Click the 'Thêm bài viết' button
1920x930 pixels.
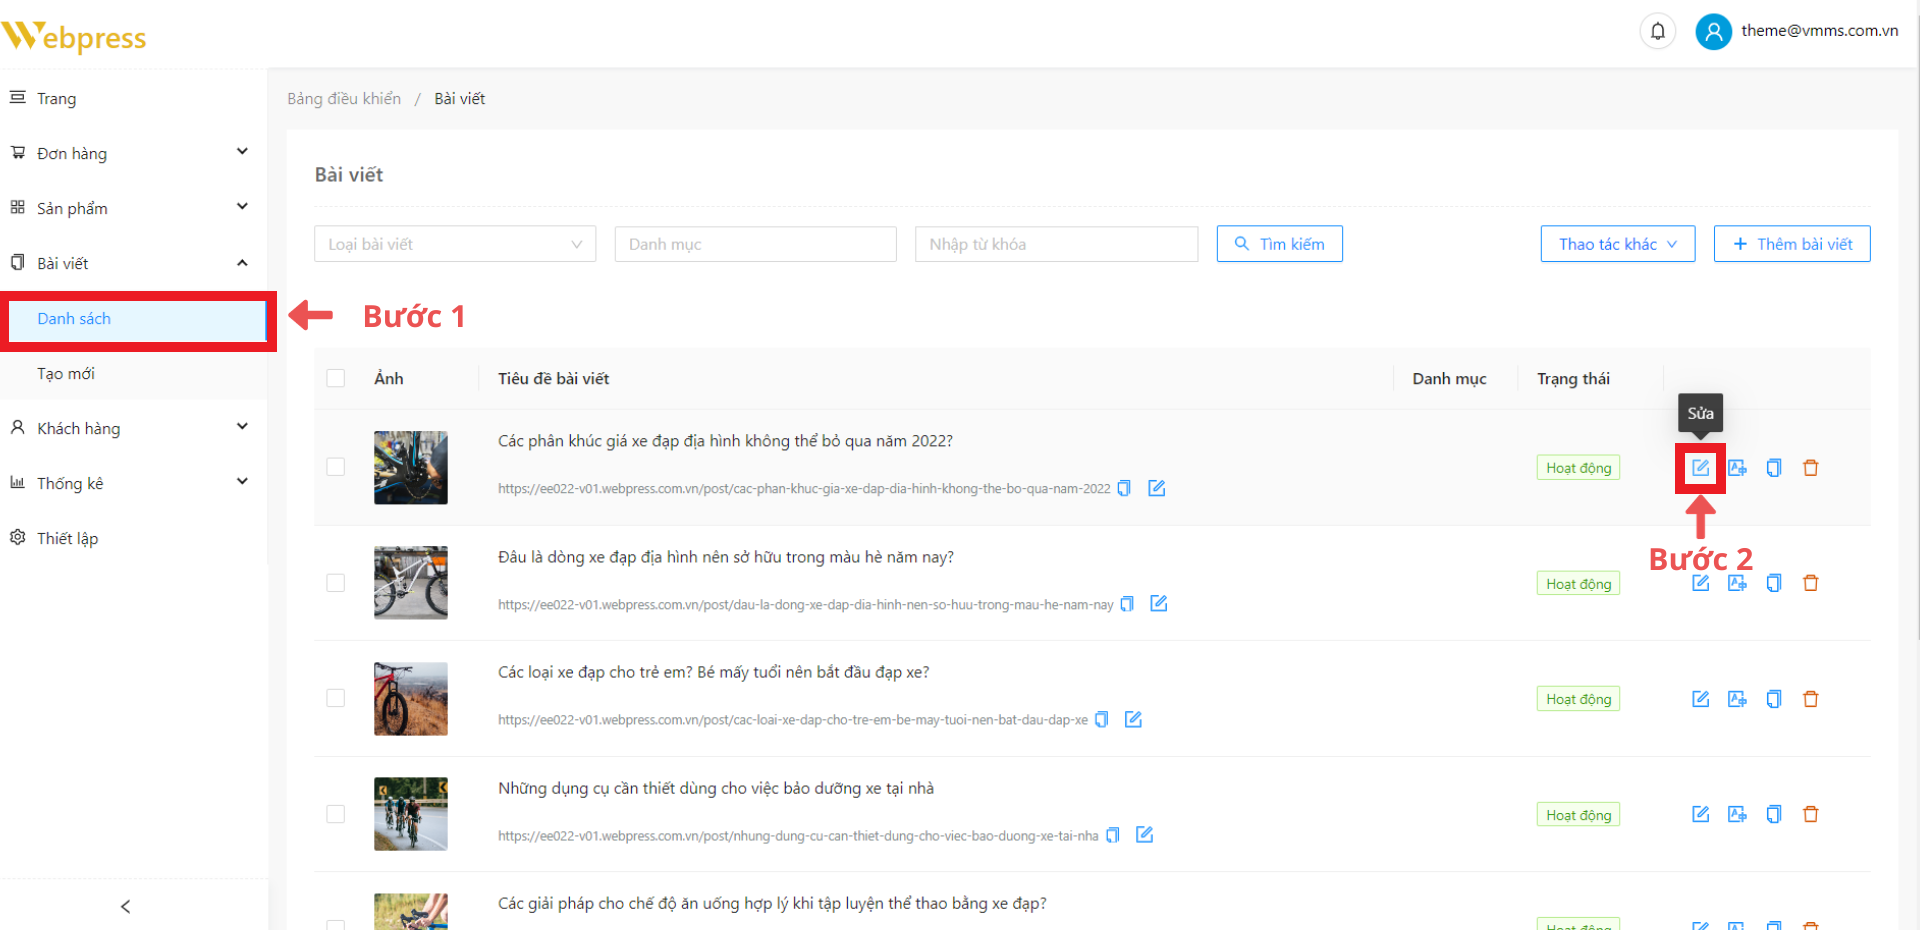pyautogui.click(x=1791, y=244)
